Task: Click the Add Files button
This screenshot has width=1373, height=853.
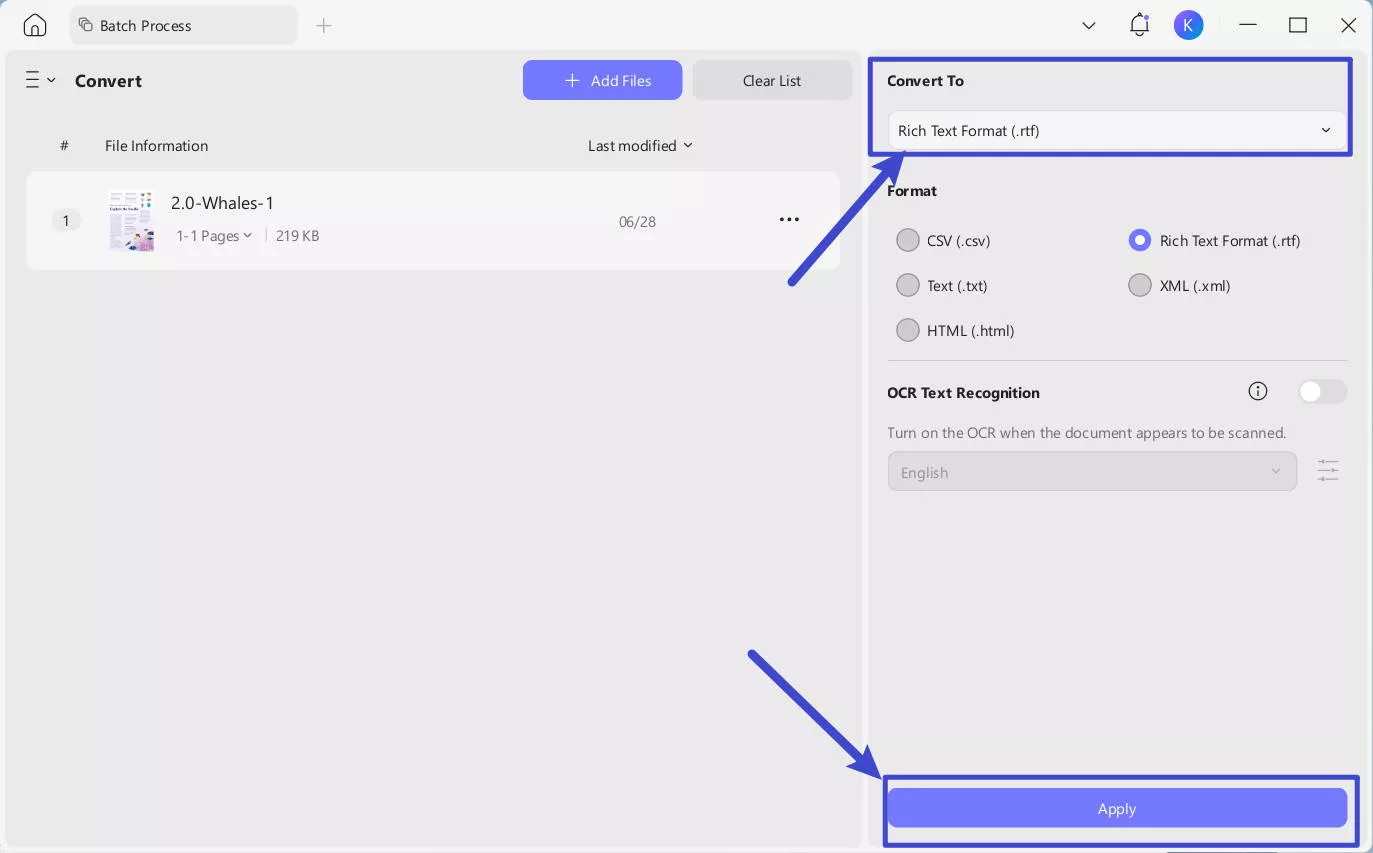Action: point(602,80)
